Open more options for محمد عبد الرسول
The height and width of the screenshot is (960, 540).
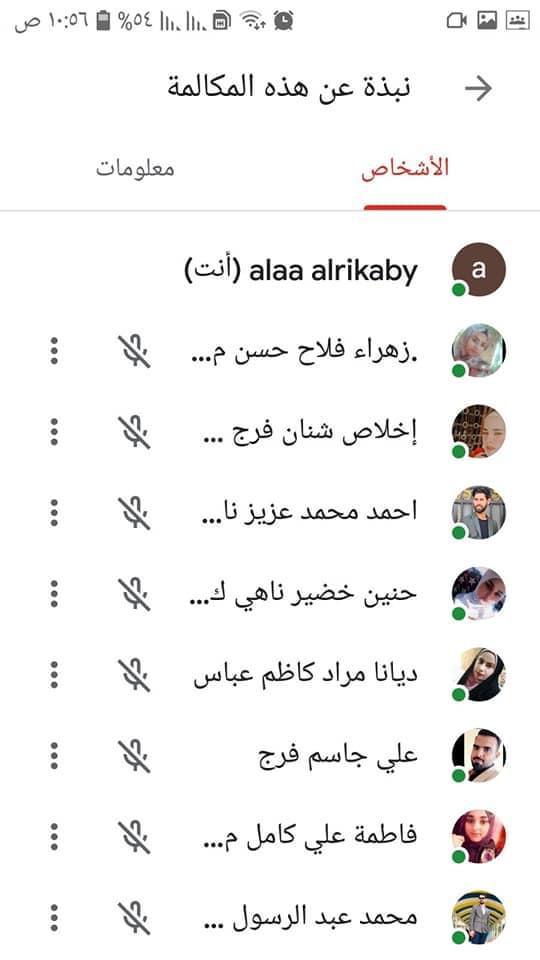54,917
